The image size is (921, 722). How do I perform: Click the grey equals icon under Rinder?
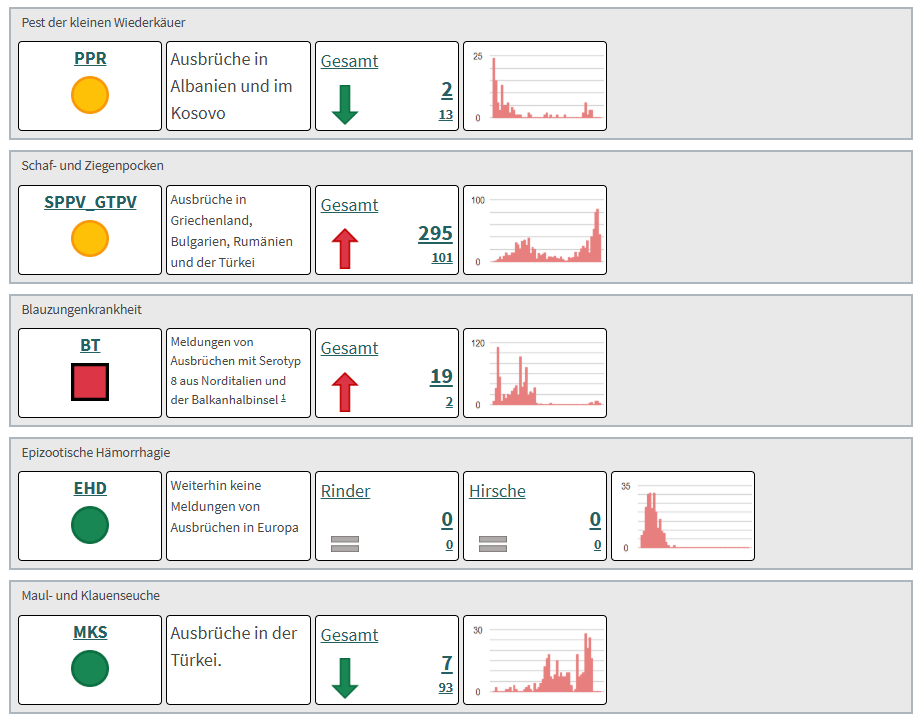click(x=344, y=544)
